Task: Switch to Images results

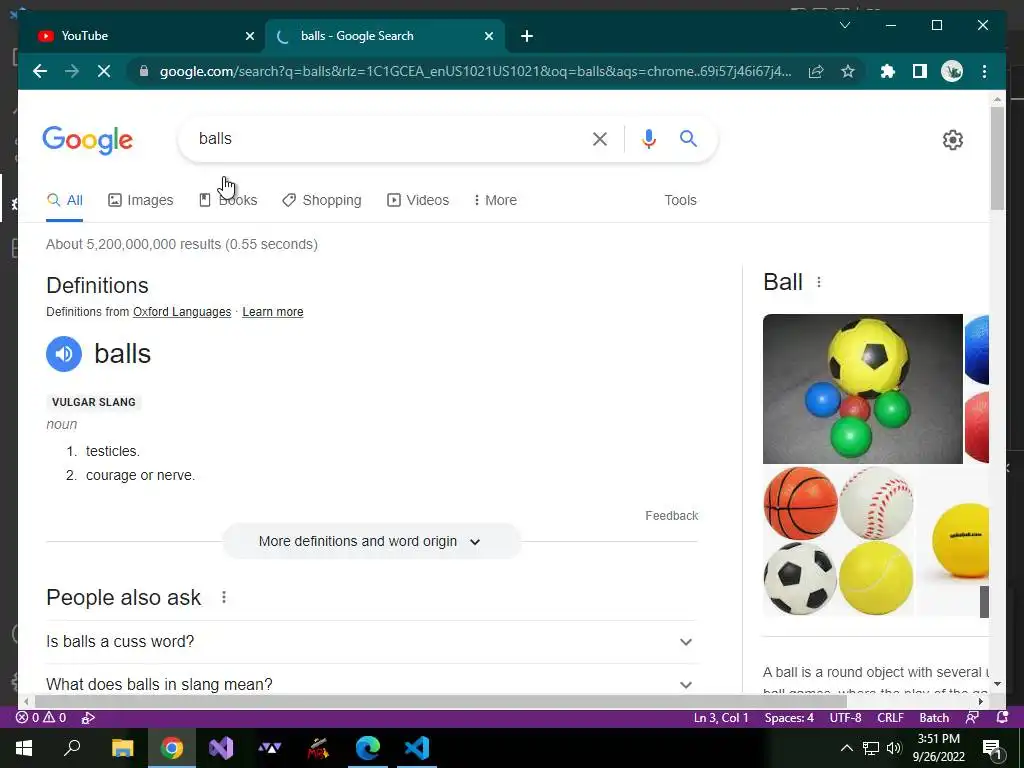Action: tap(140, 200)
